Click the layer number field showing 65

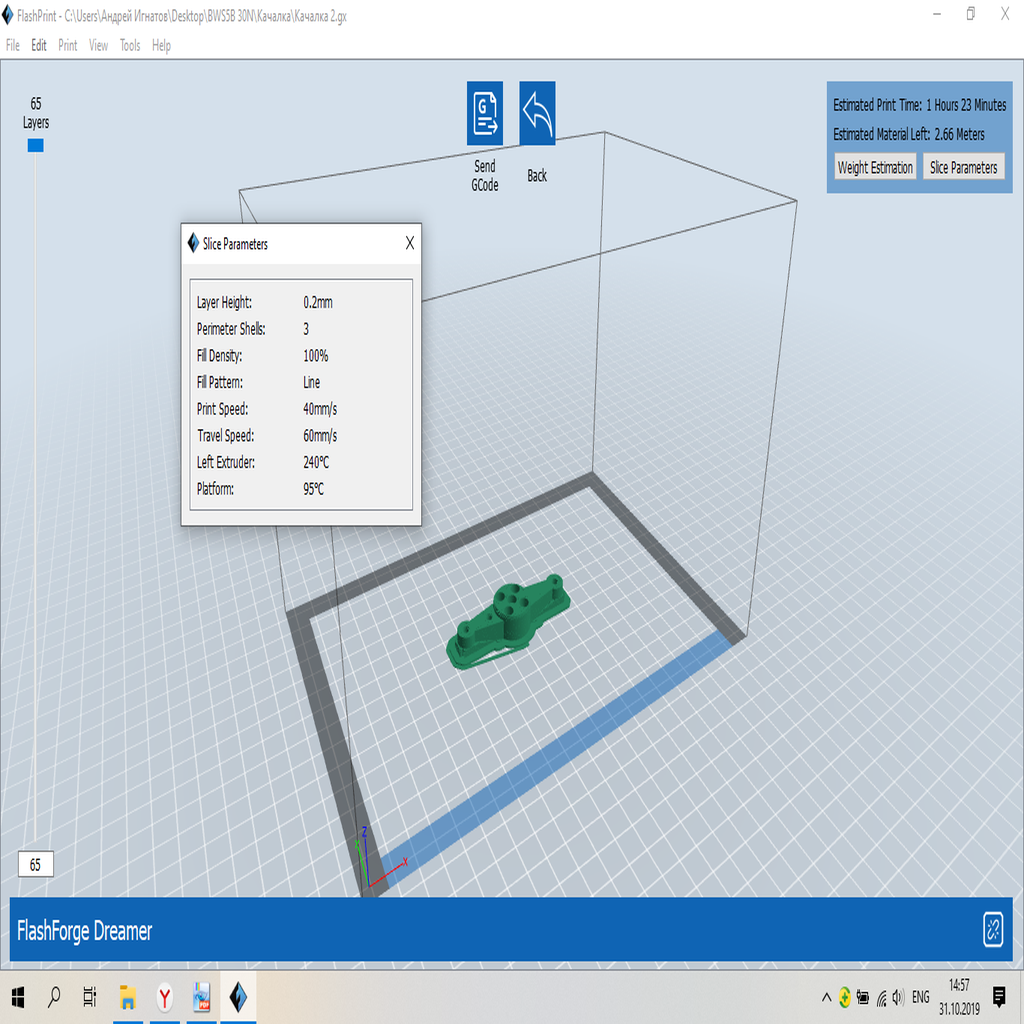click(35, 865)
